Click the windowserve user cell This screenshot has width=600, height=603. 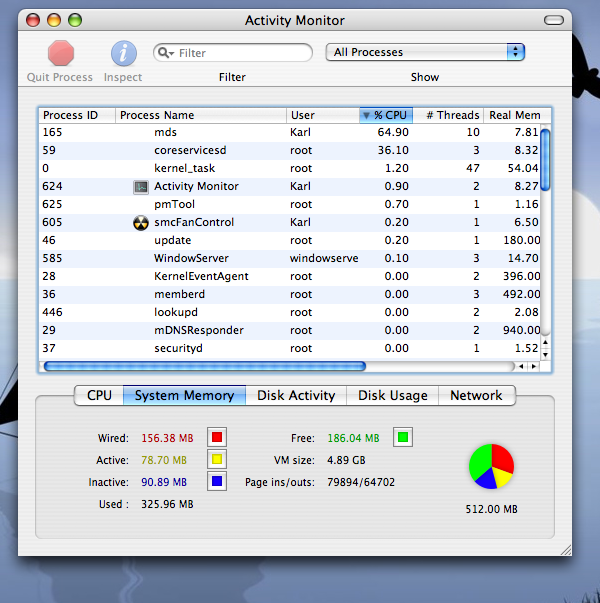coord(324,259)
